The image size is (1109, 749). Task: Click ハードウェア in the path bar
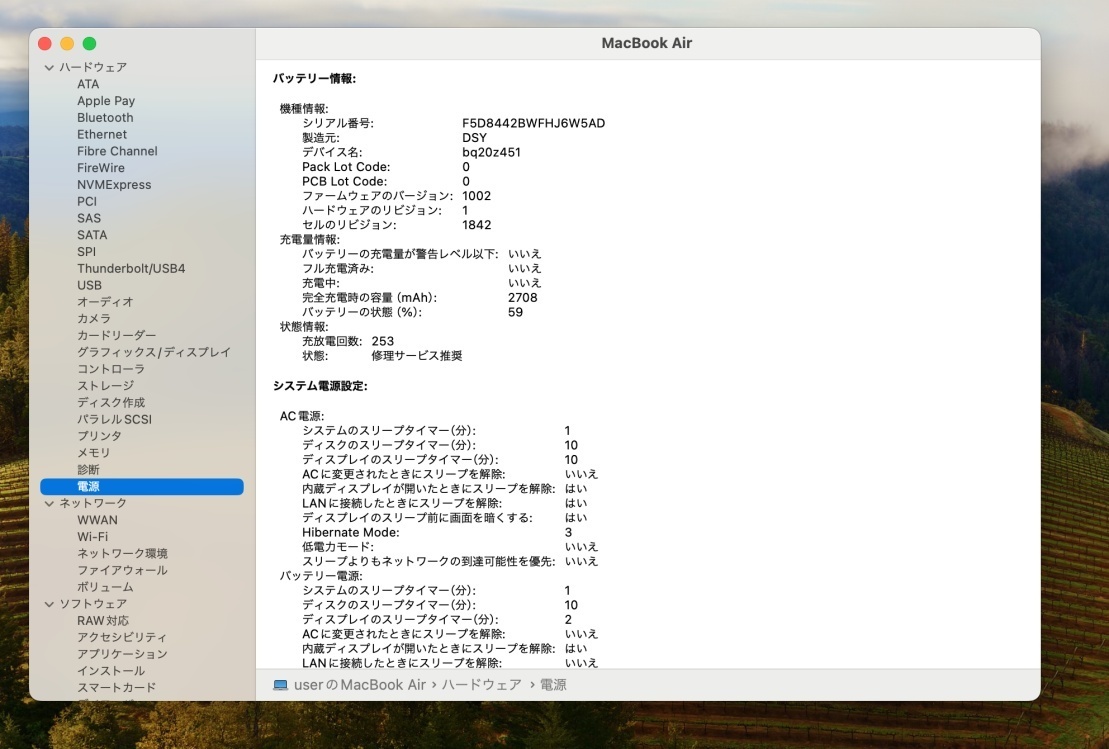pos(481,685)
